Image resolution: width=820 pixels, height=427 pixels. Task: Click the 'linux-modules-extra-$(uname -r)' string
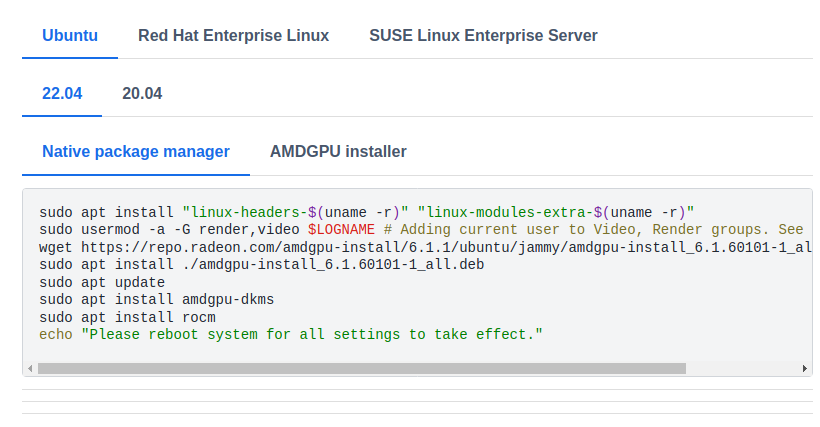coord(555,212)
